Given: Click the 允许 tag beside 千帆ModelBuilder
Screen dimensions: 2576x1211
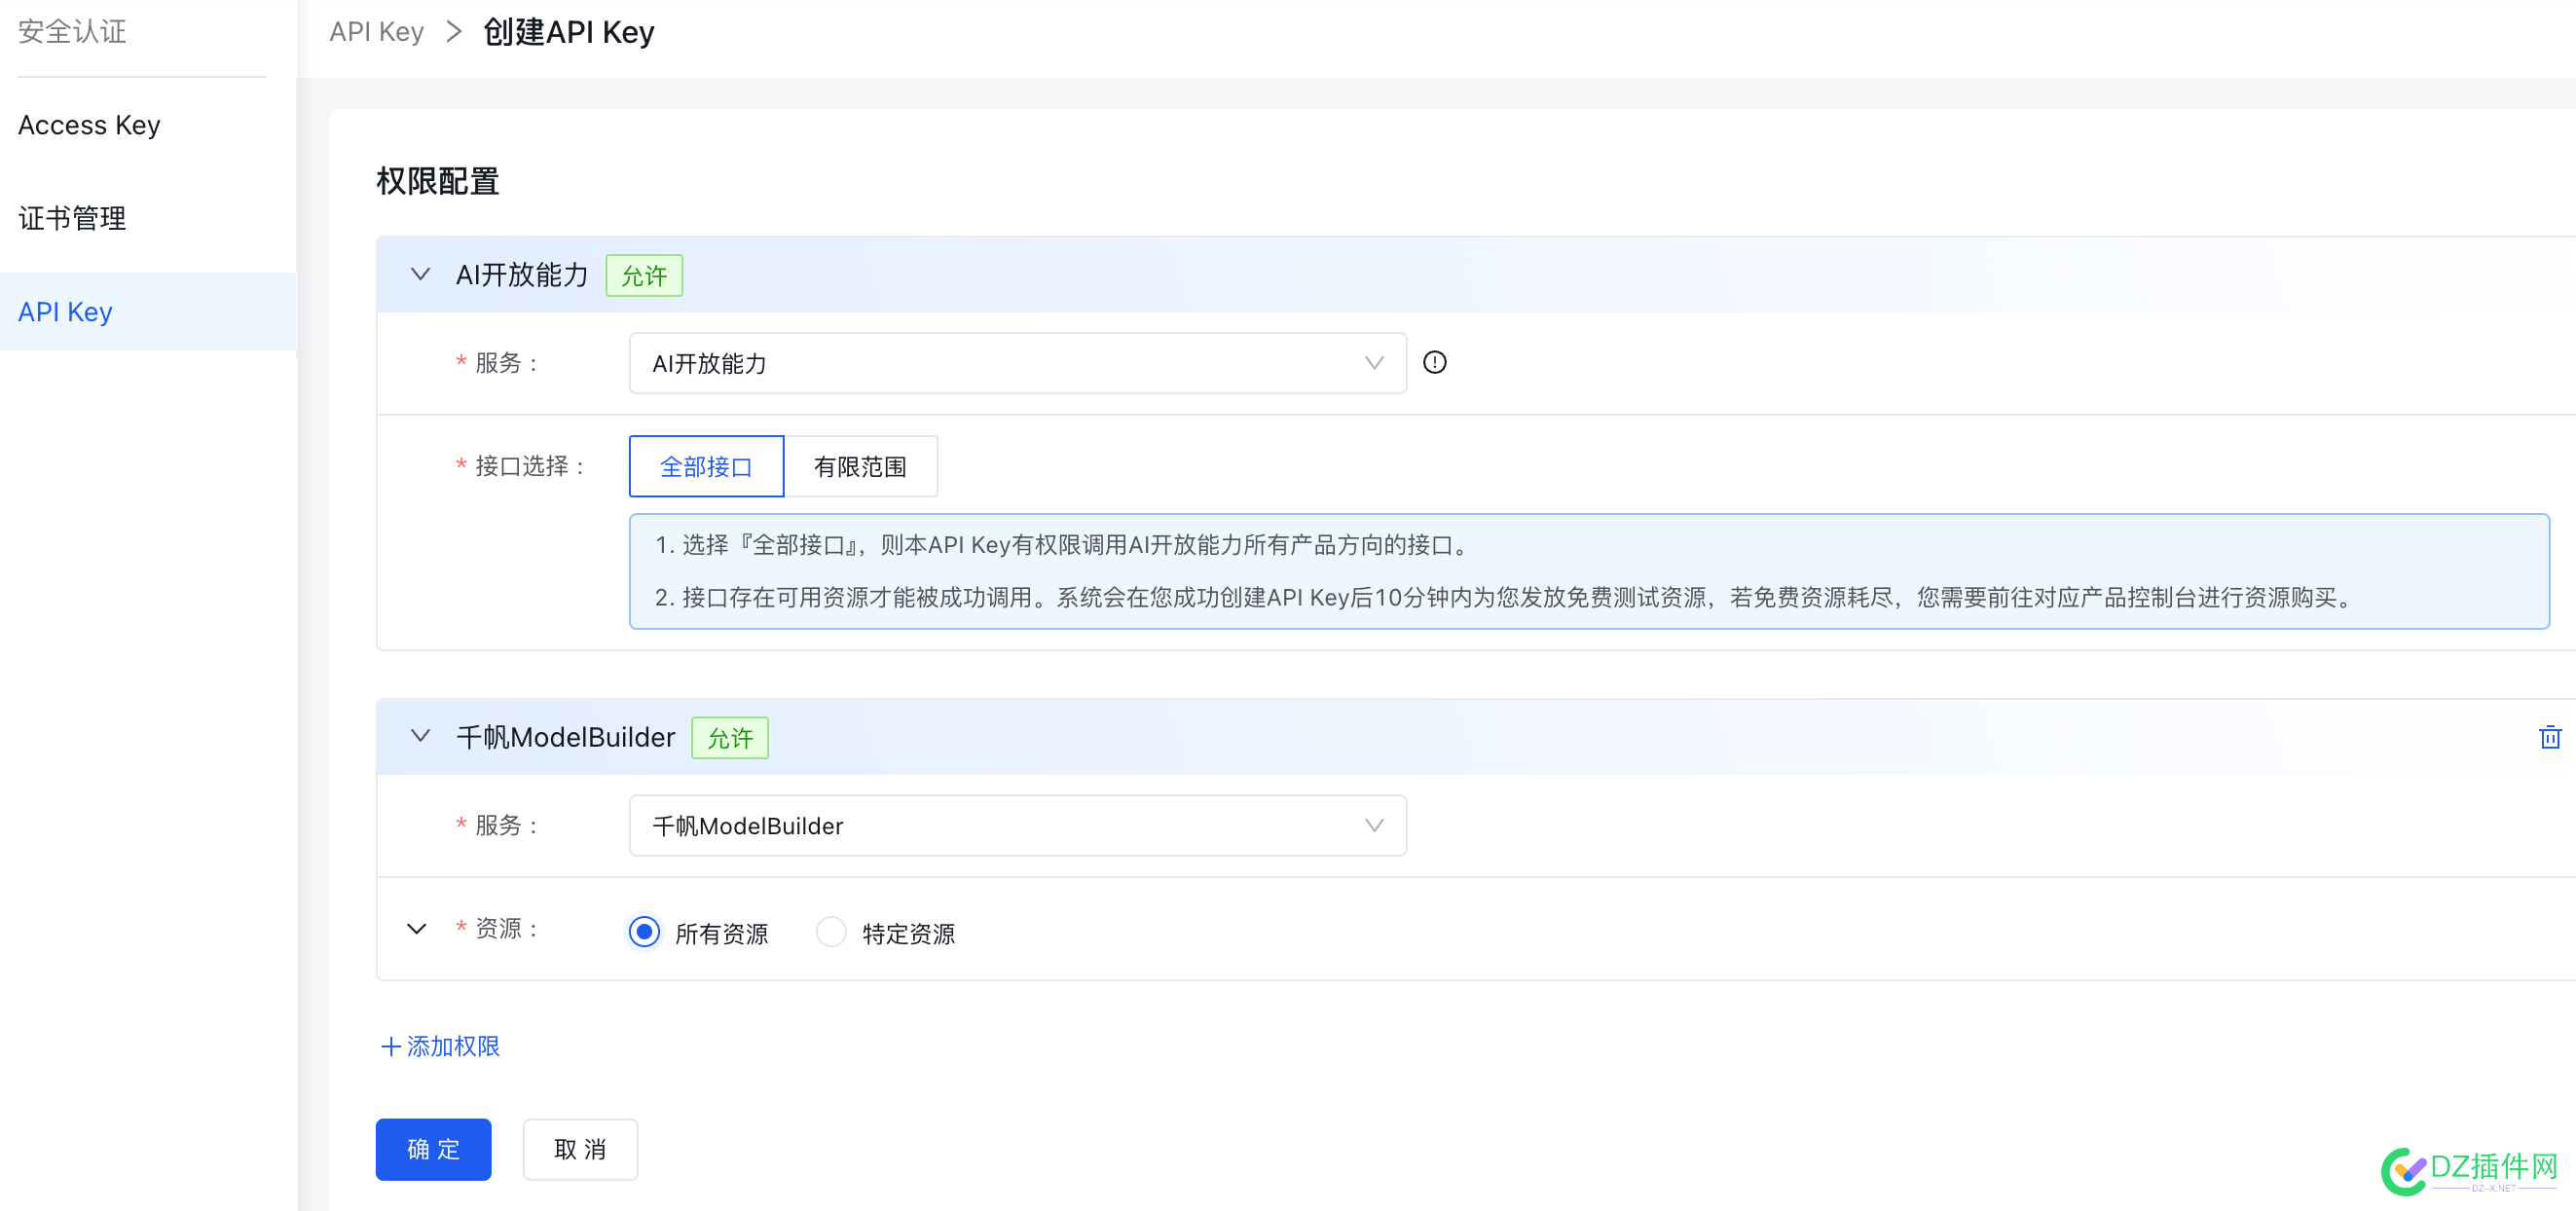Looking at the screenshot, I should pos(730,738).
